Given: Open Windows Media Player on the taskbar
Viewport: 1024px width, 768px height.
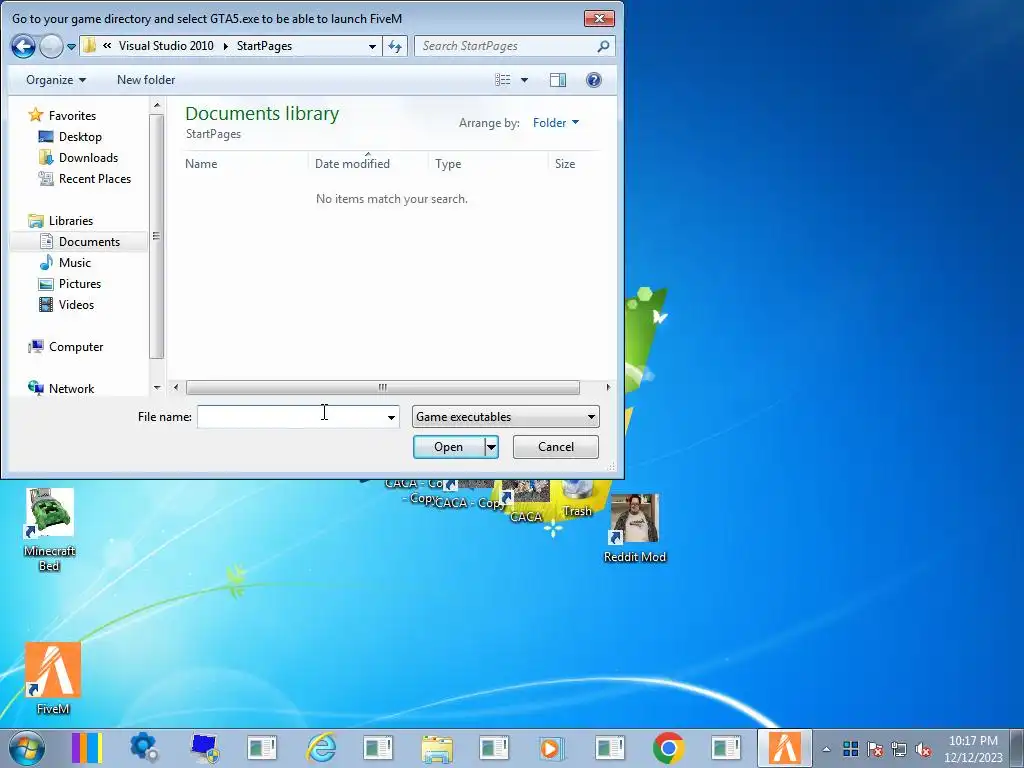Looking at the screenshot, I should 550,748.
